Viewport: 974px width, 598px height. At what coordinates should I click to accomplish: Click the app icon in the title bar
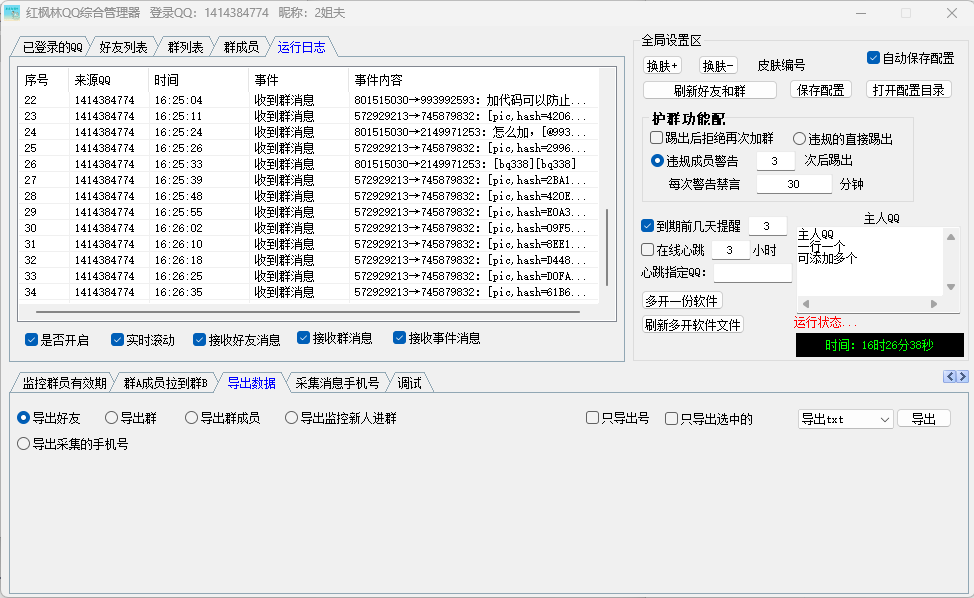coord(12,13)
